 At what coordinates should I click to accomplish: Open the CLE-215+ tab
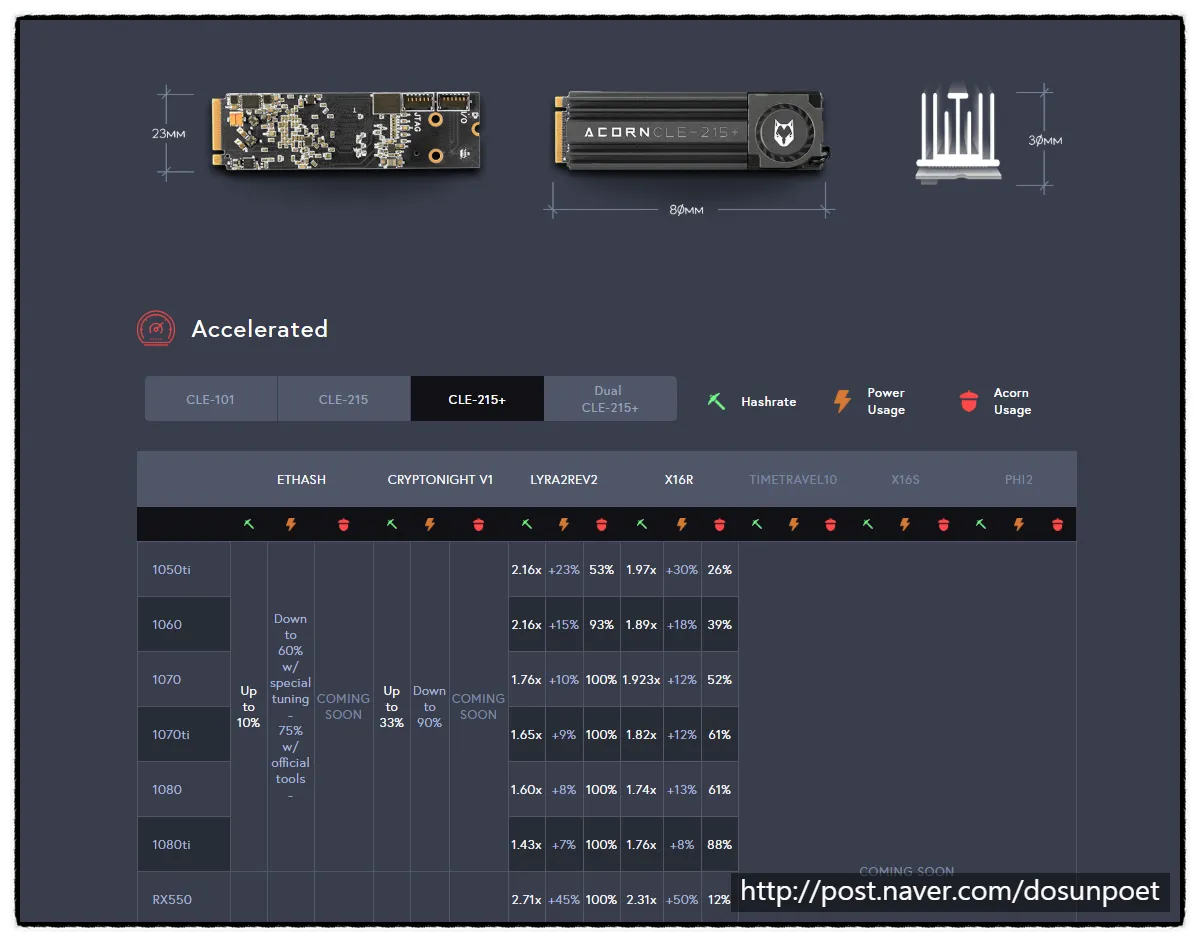[x=477, y=399]
